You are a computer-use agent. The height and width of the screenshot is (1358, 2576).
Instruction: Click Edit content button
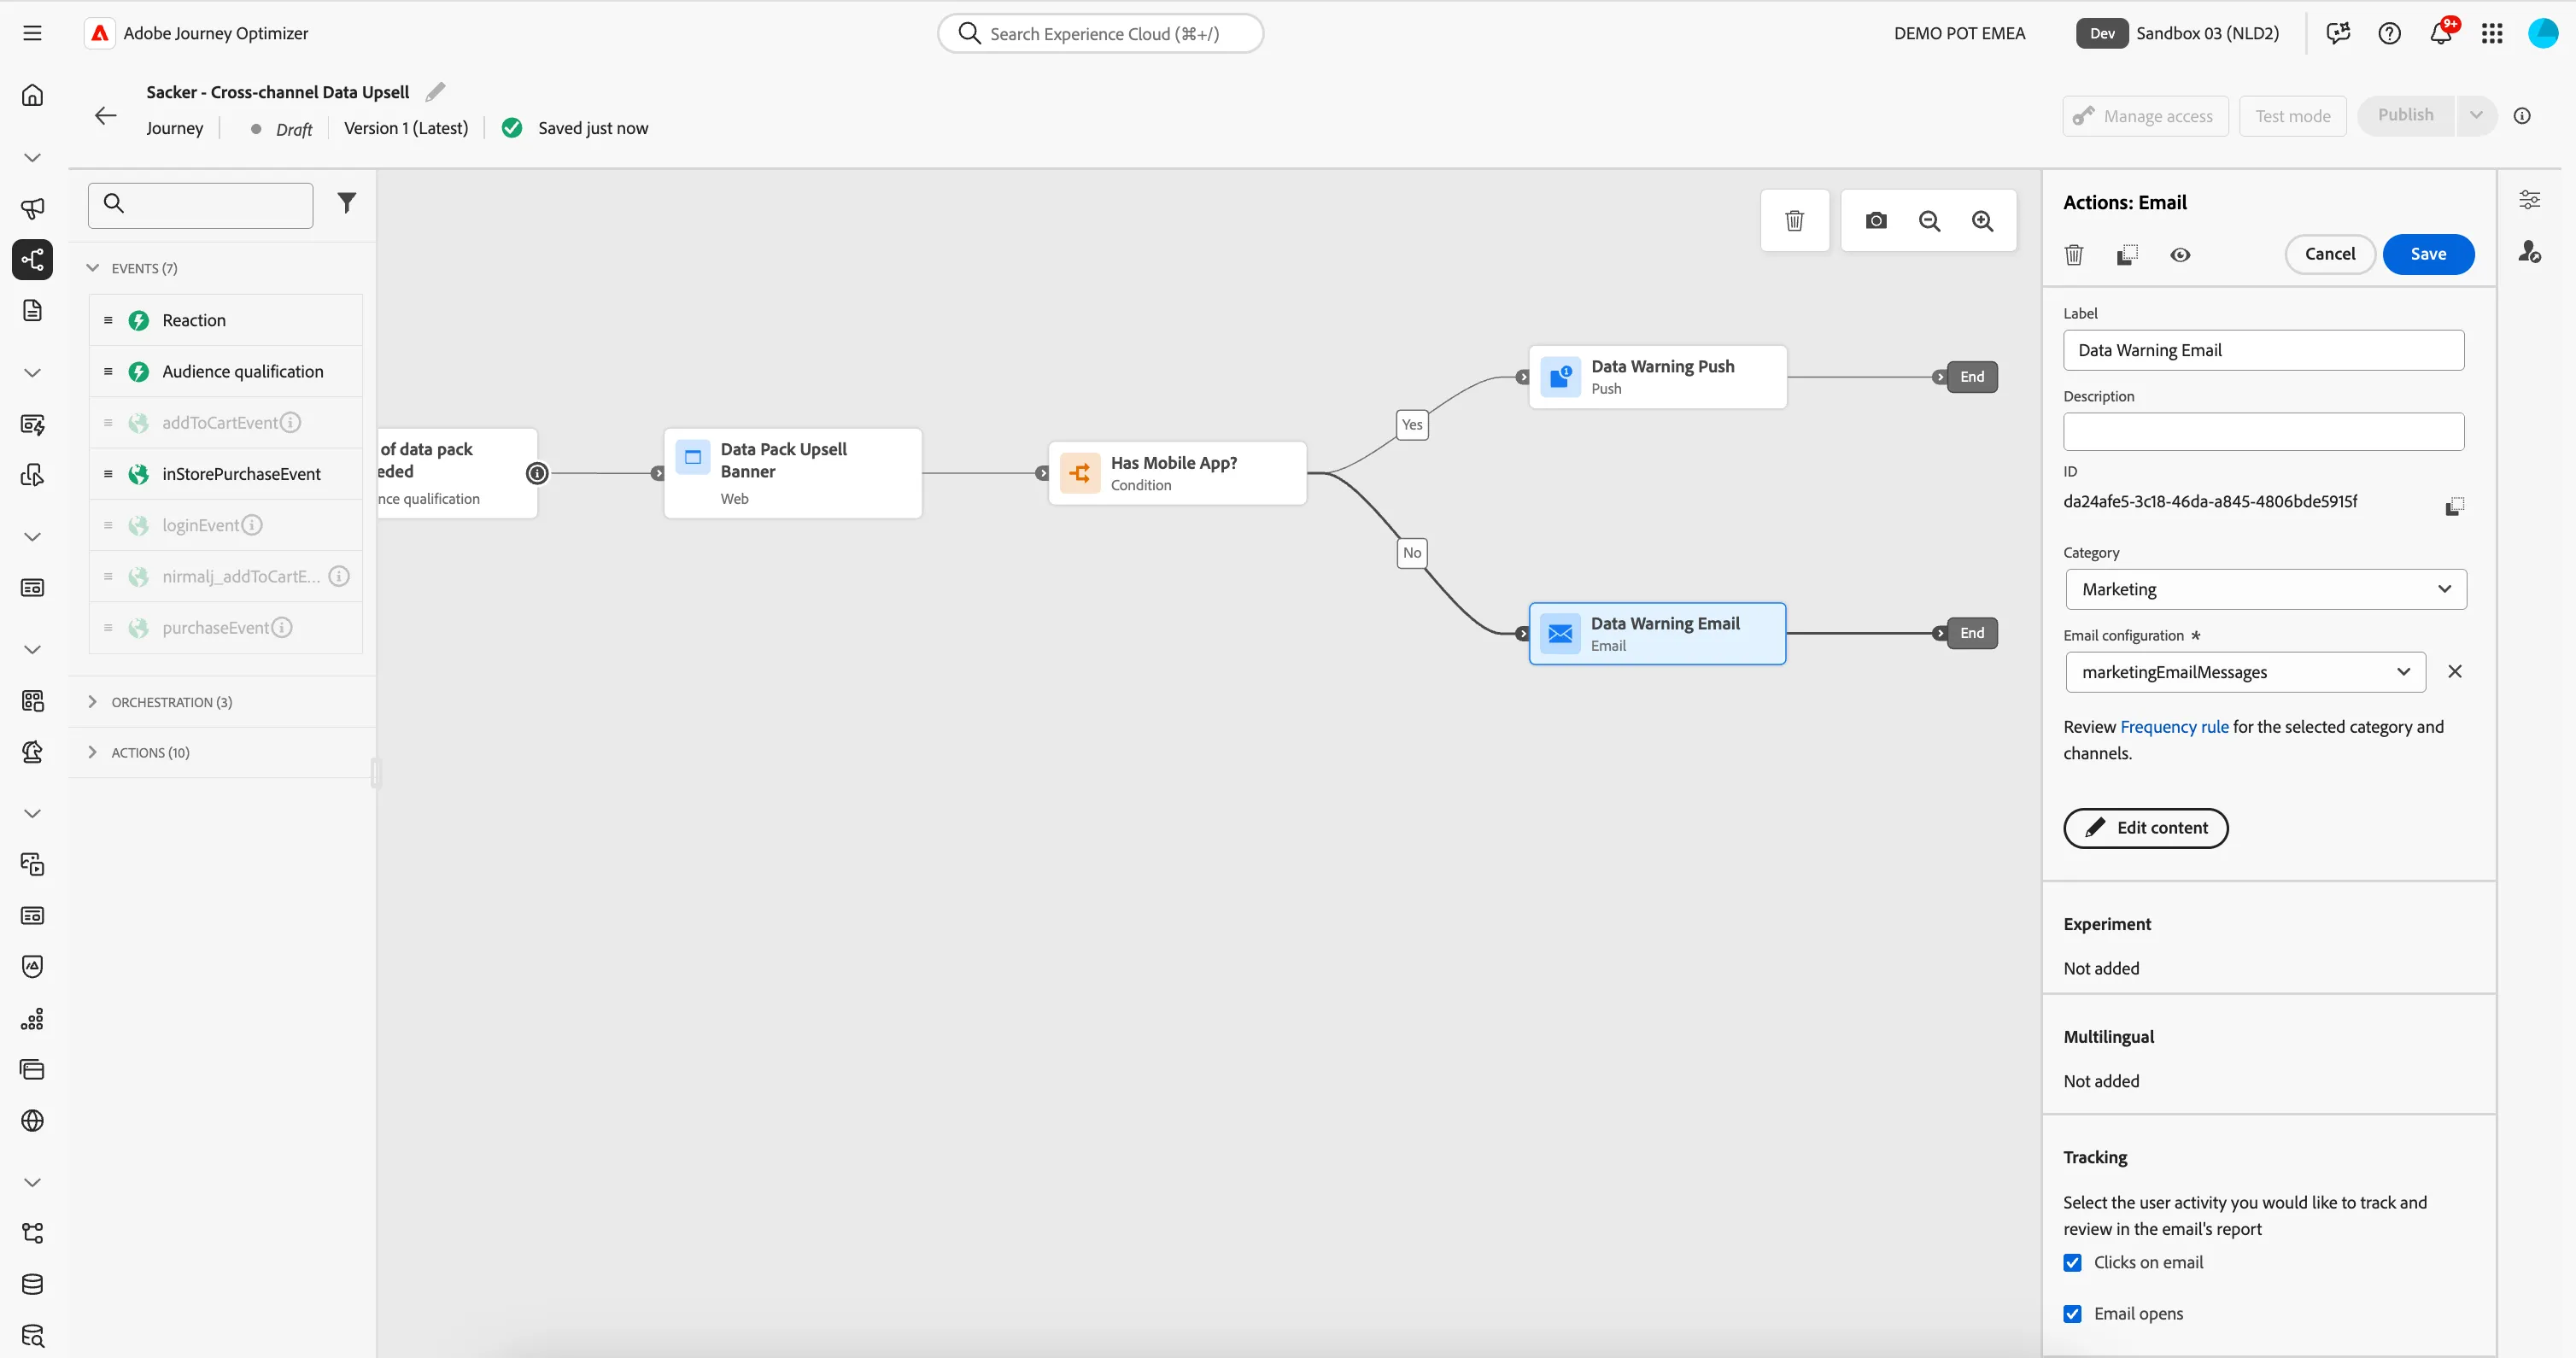2145,828
